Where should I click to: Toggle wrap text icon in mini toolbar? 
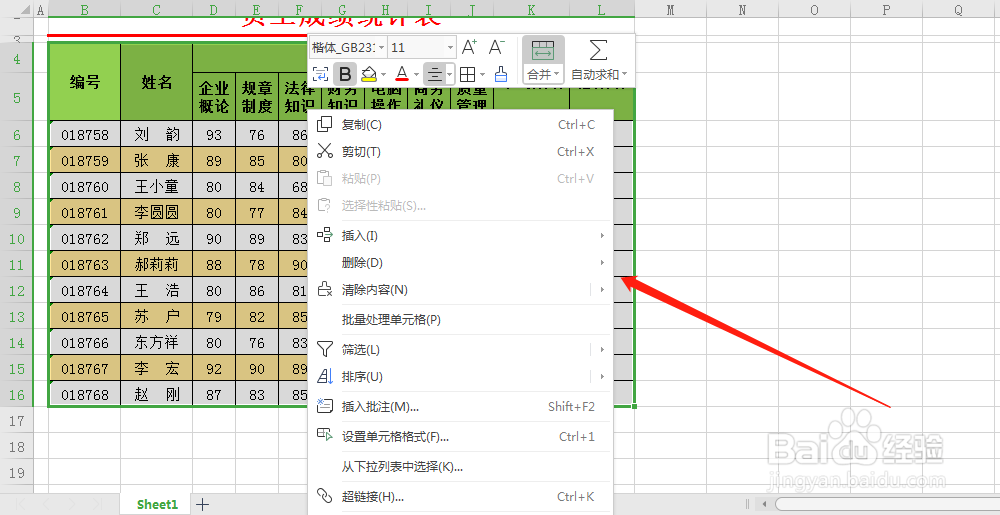[x=320, y=75]
